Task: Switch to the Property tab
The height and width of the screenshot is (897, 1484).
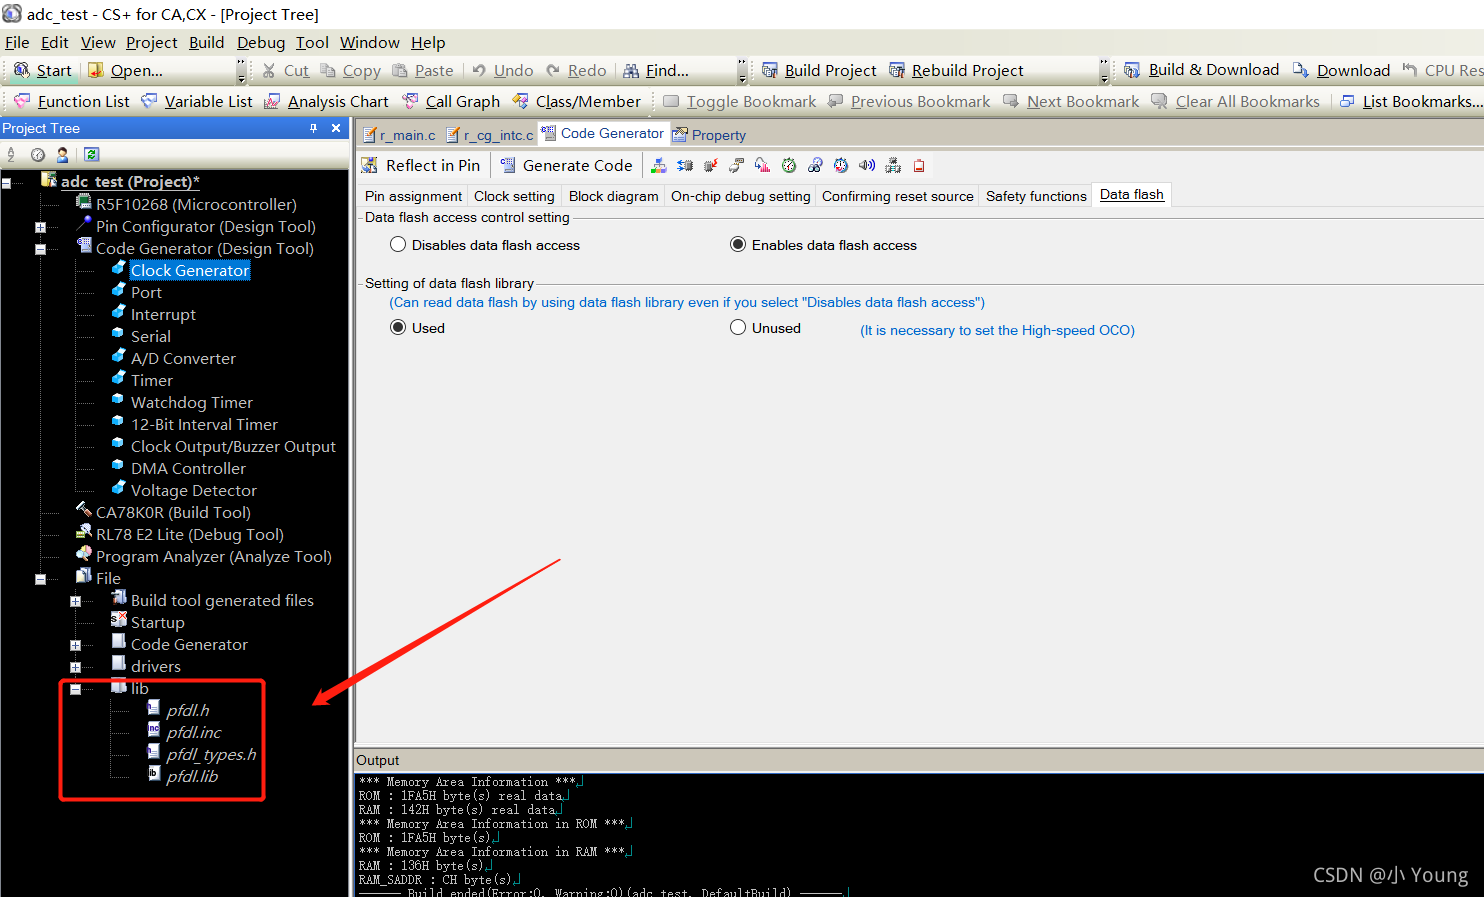Action: (709, 135)
